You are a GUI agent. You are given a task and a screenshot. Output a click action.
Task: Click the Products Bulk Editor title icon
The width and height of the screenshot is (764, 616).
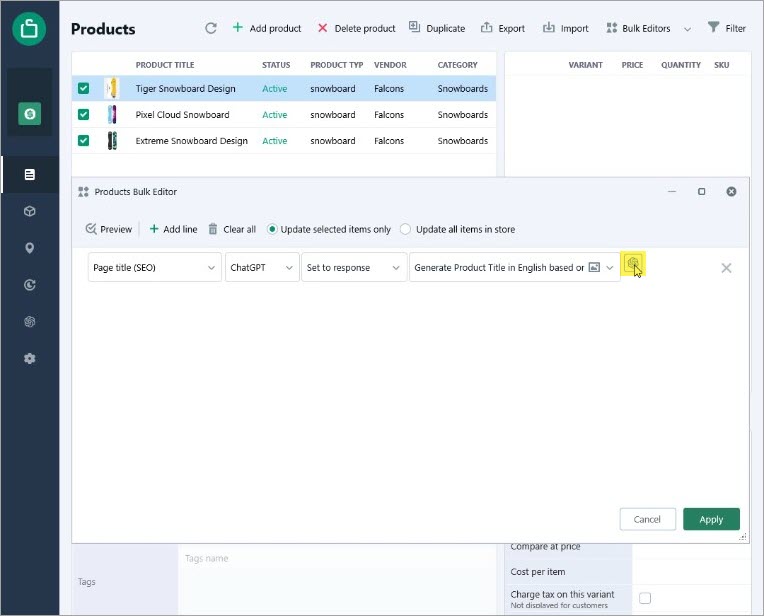(83, 192)
